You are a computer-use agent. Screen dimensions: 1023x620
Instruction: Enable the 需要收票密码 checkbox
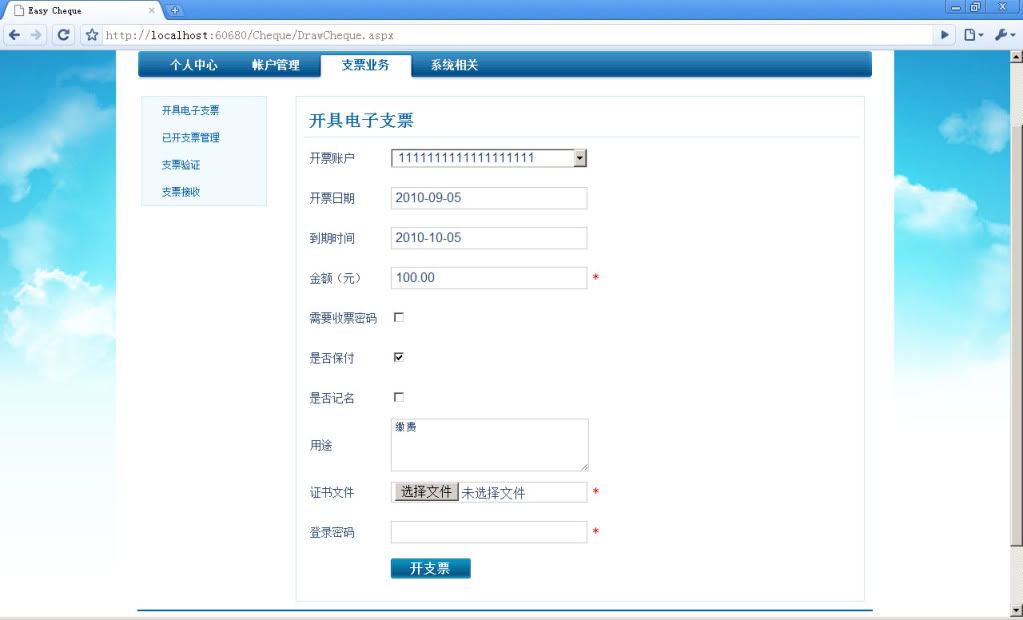[x=399, y=317]
